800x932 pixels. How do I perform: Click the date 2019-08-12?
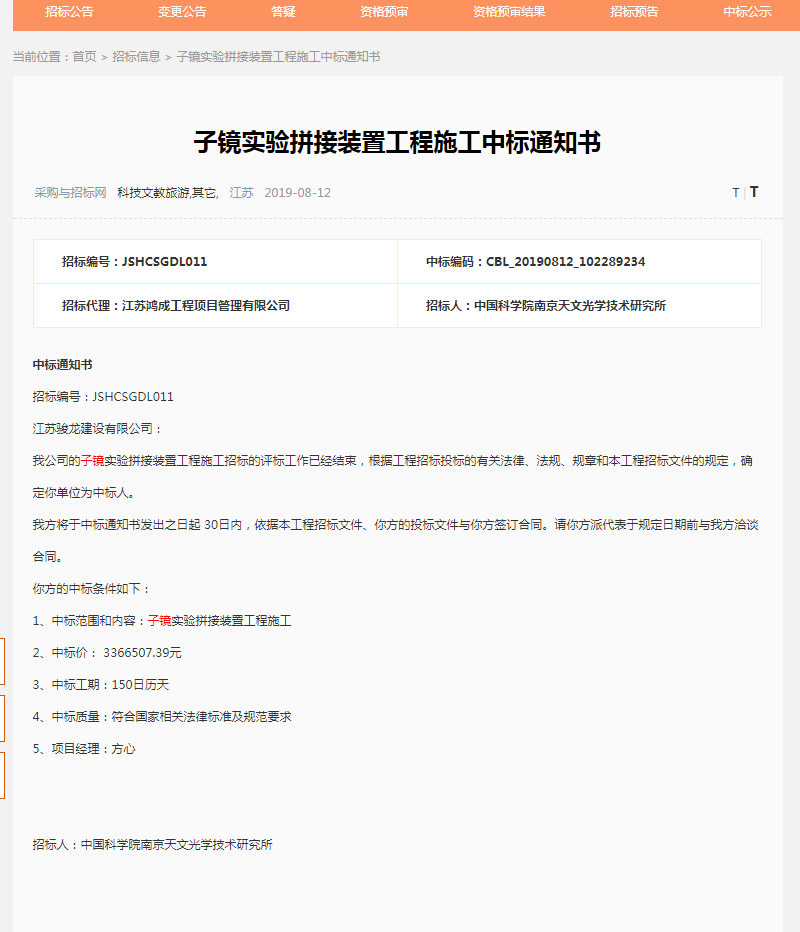click(x=297, y=193)
